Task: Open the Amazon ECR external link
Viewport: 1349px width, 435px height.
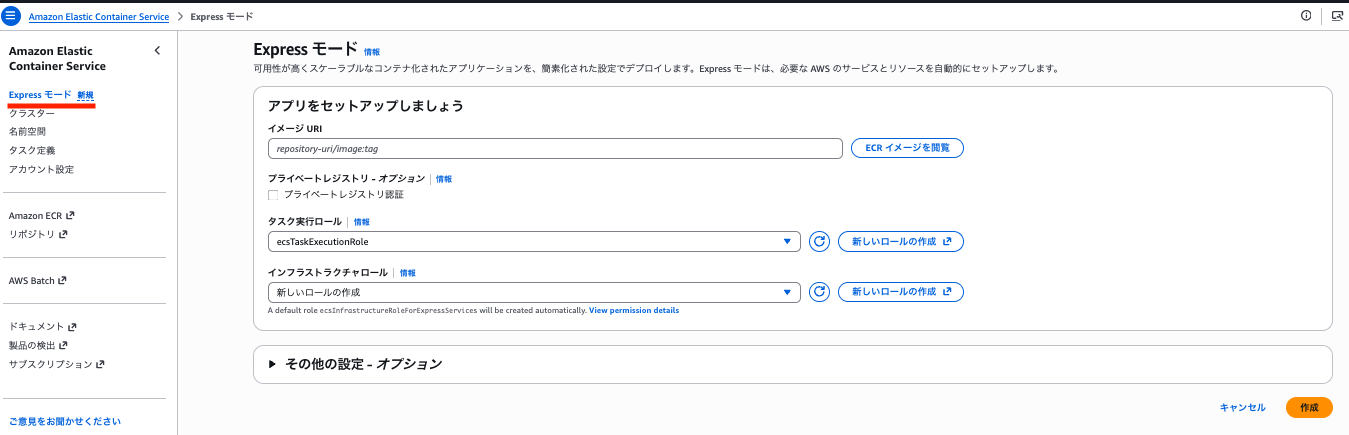Action: pyautogui.click(x=41, y=215)
